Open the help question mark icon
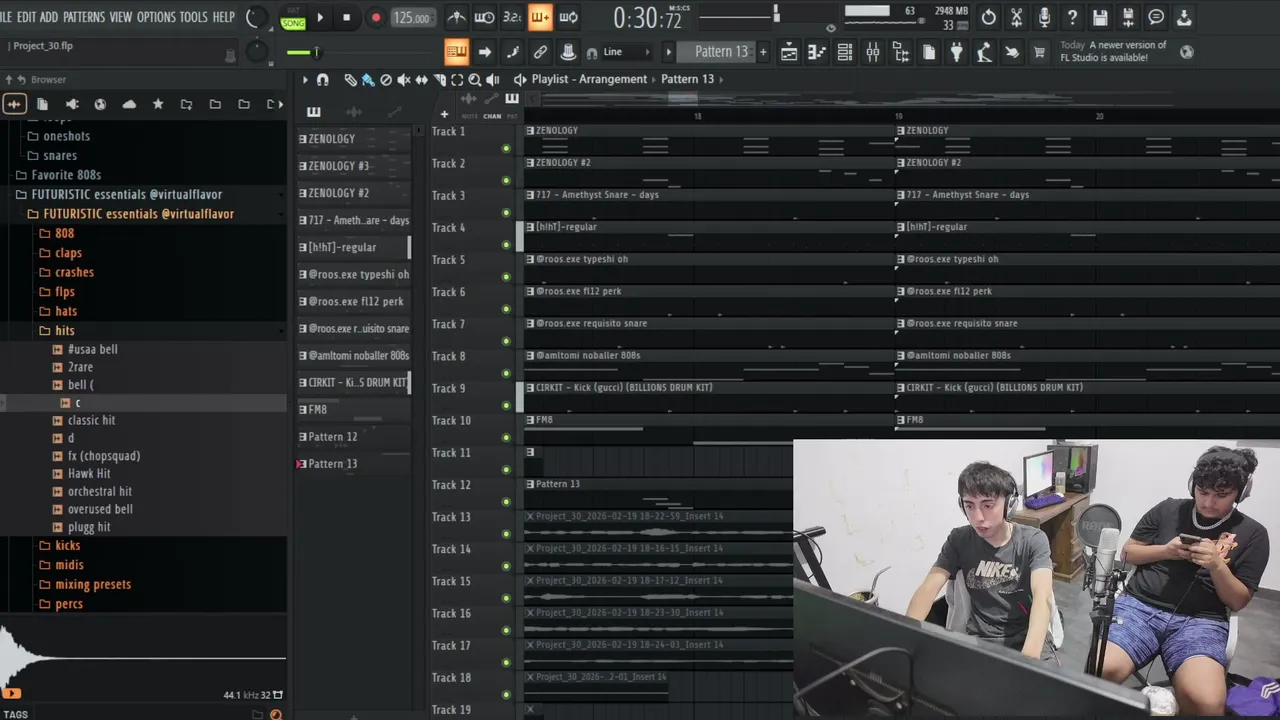 point(1072,17)
